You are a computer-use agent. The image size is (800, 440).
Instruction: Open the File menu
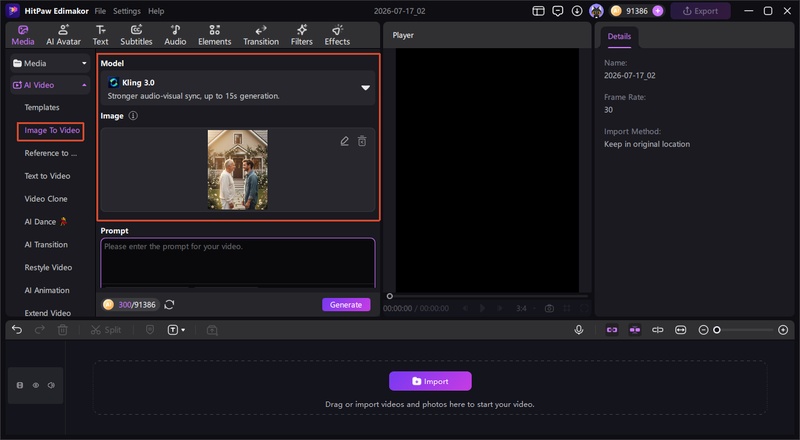(101, 11)
